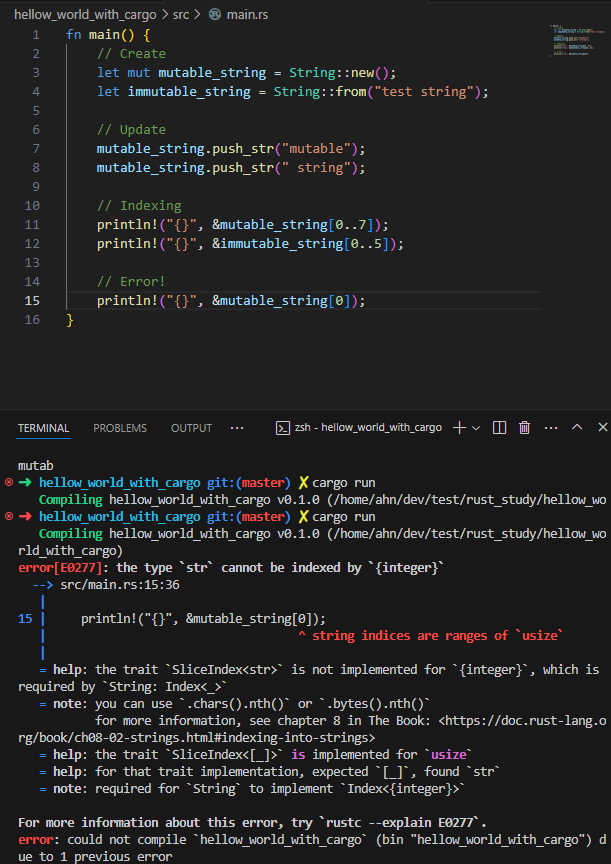This screenshot has height=864, width=611.
Task: Click the src breadcrumb folder
Action: point(181,14)
